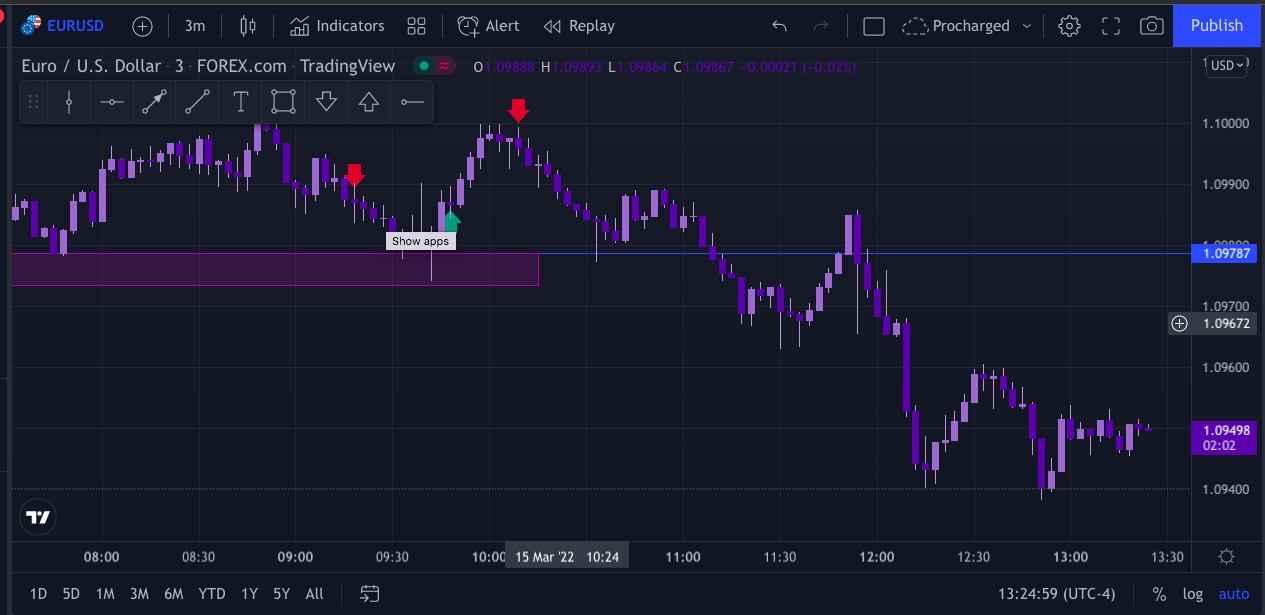Switch to the 1Y range tab
The height and width of the screenshot is (615, 1265).
[249, 593]
